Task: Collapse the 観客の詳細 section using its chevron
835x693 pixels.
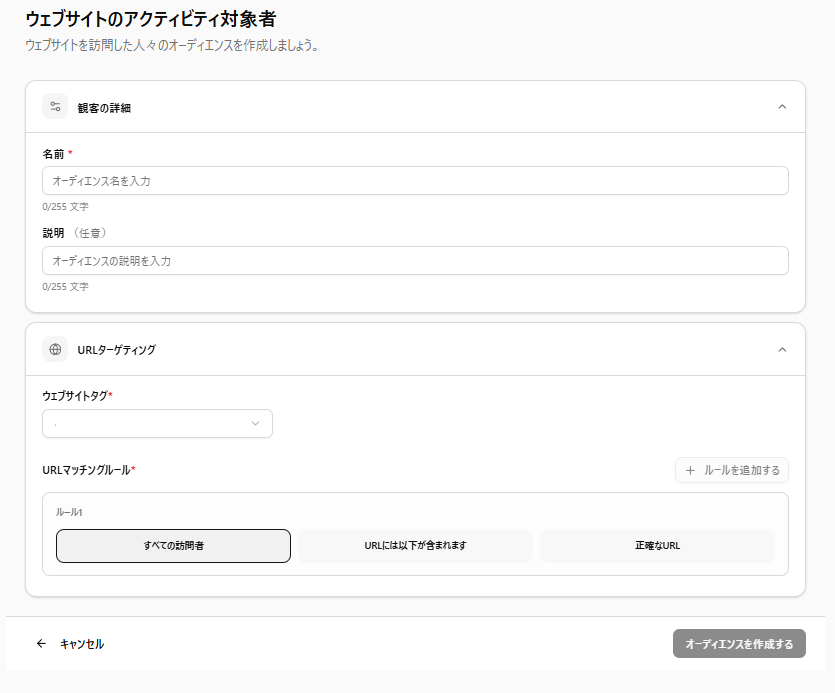Action: click(782, 107)
